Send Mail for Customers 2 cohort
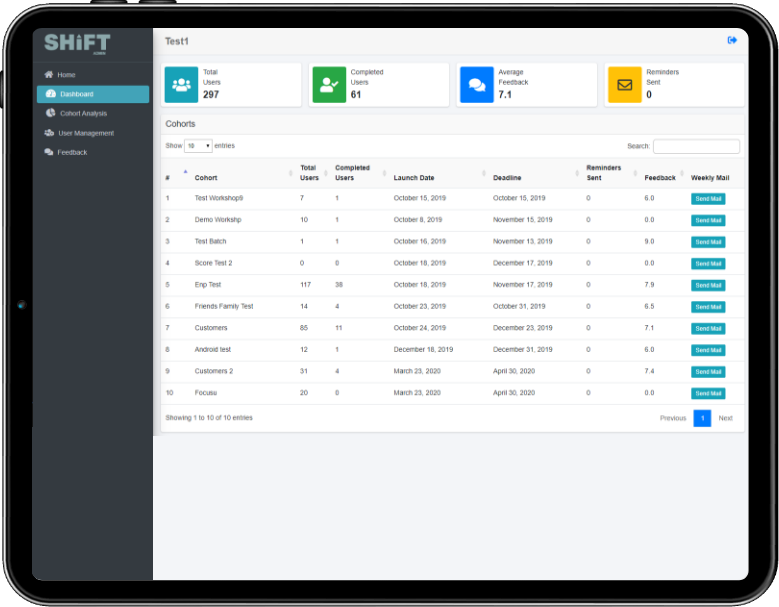This screenshot has width=779, height=607. 708,372
